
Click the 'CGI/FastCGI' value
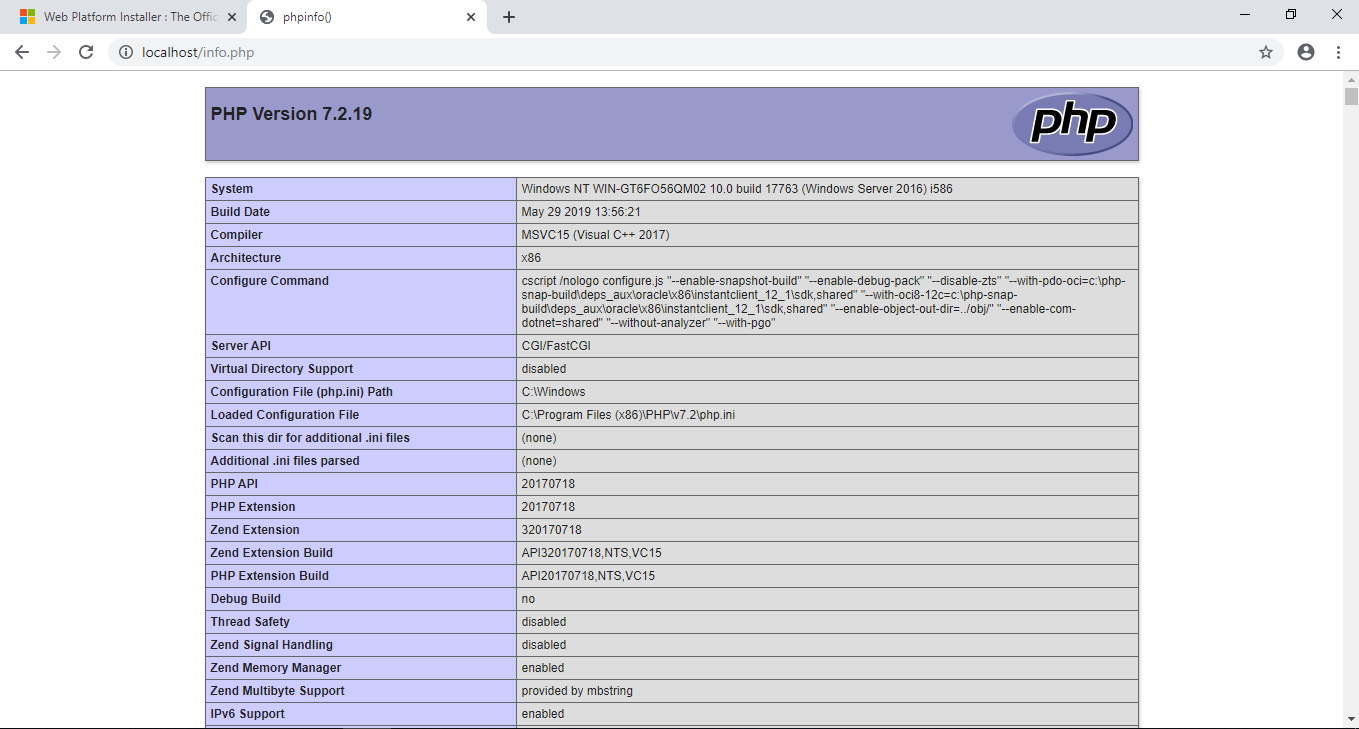[x=556, y=346]
